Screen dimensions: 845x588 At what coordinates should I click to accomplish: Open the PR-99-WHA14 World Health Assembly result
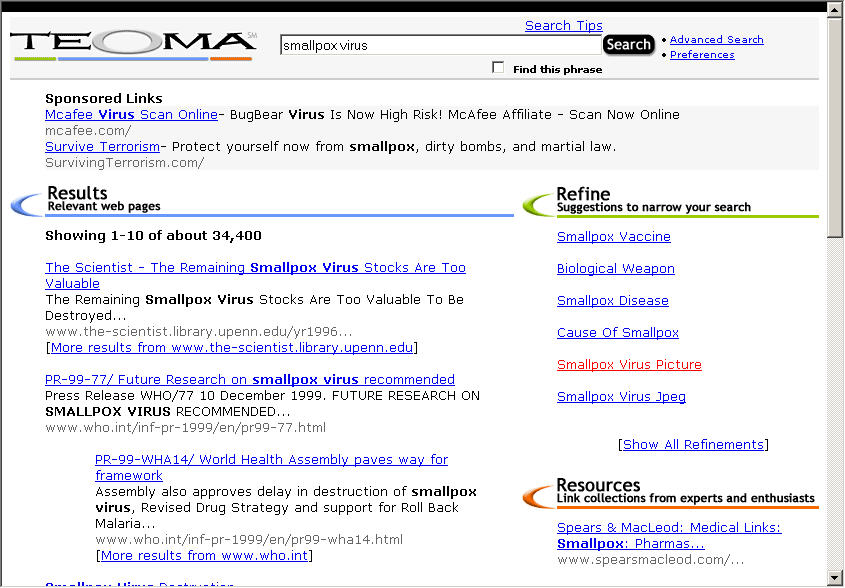(x=271, y=460)
